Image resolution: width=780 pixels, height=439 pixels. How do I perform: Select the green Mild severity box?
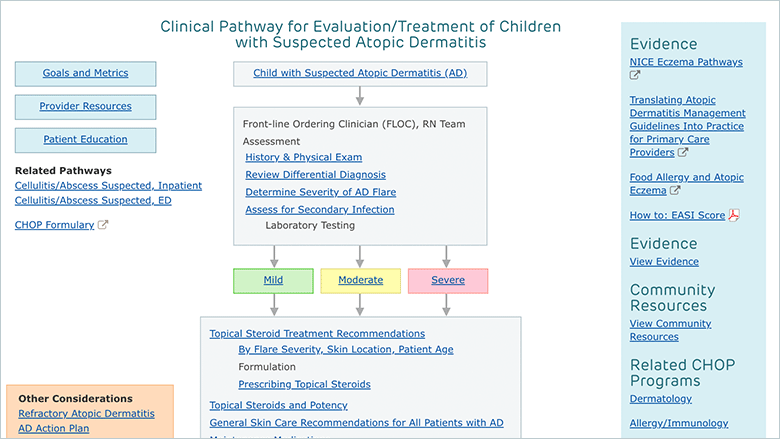pyautogui.click(x=274, y=281)
